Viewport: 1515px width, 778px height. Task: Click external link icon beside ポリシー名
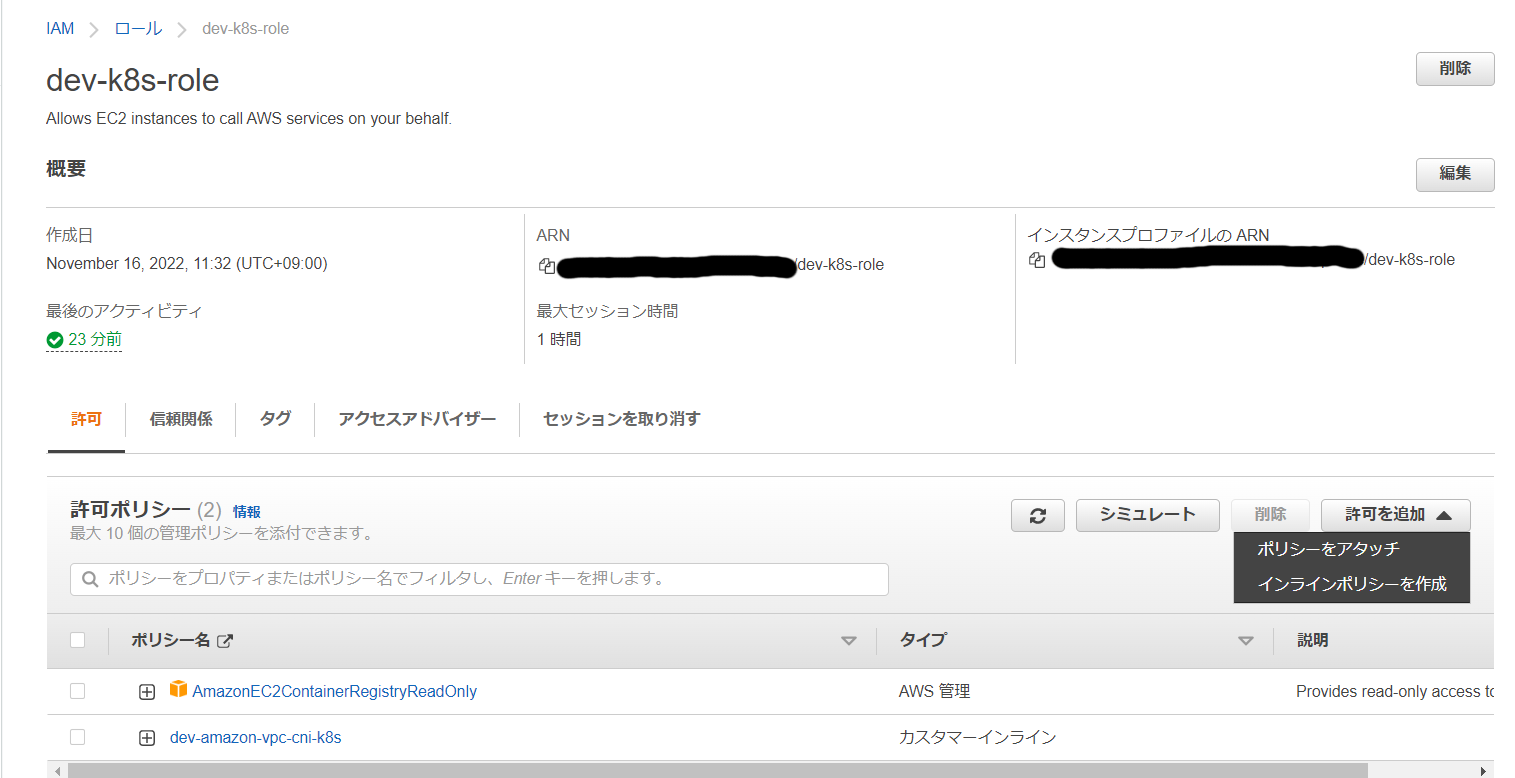(x=225, y=641)
